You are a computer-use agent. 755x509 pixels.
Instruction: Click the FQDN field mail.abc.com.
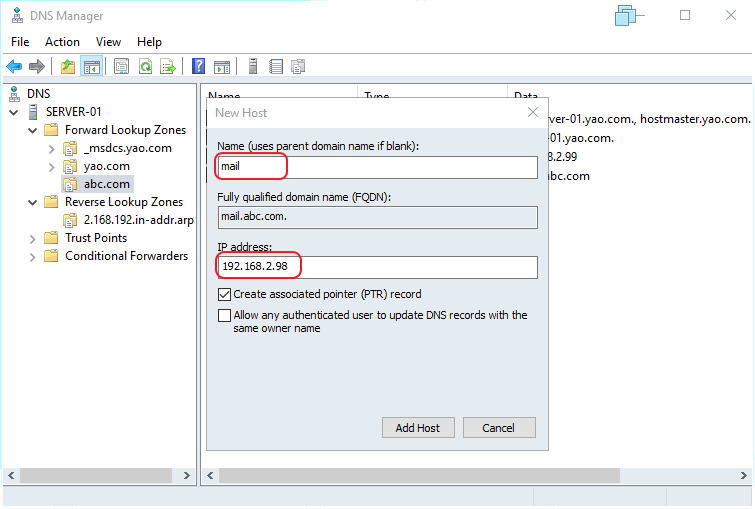(378, 217)
